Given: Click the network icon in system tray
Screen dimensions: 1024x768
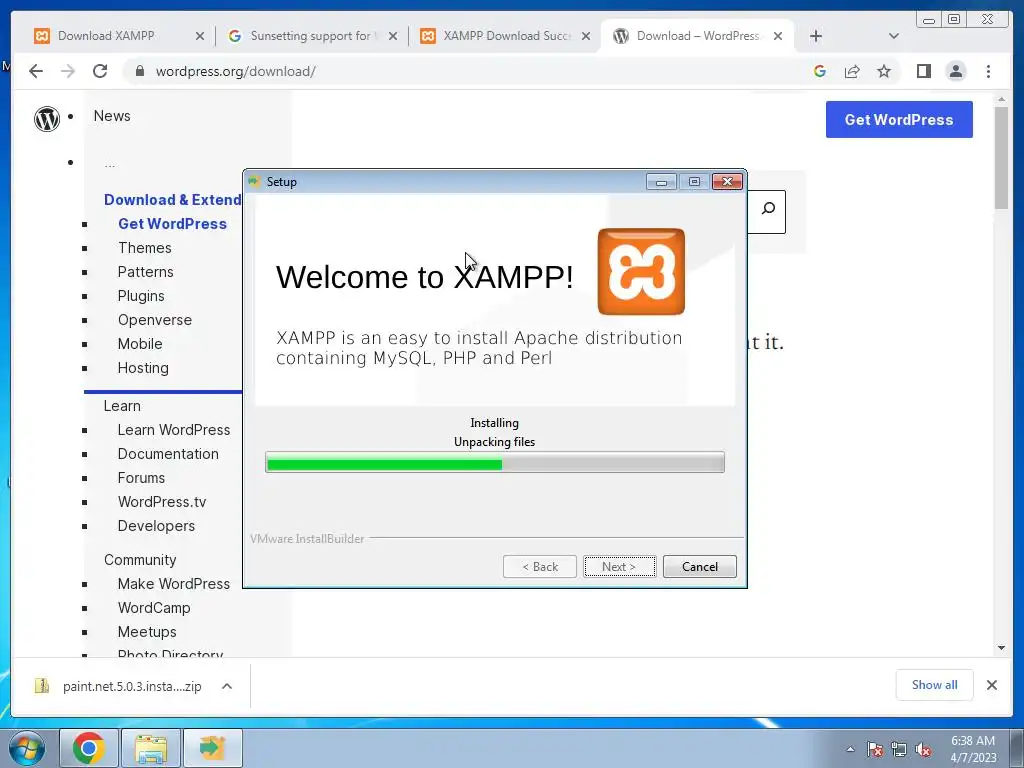Looking at the screenshot, I should 899,750.
